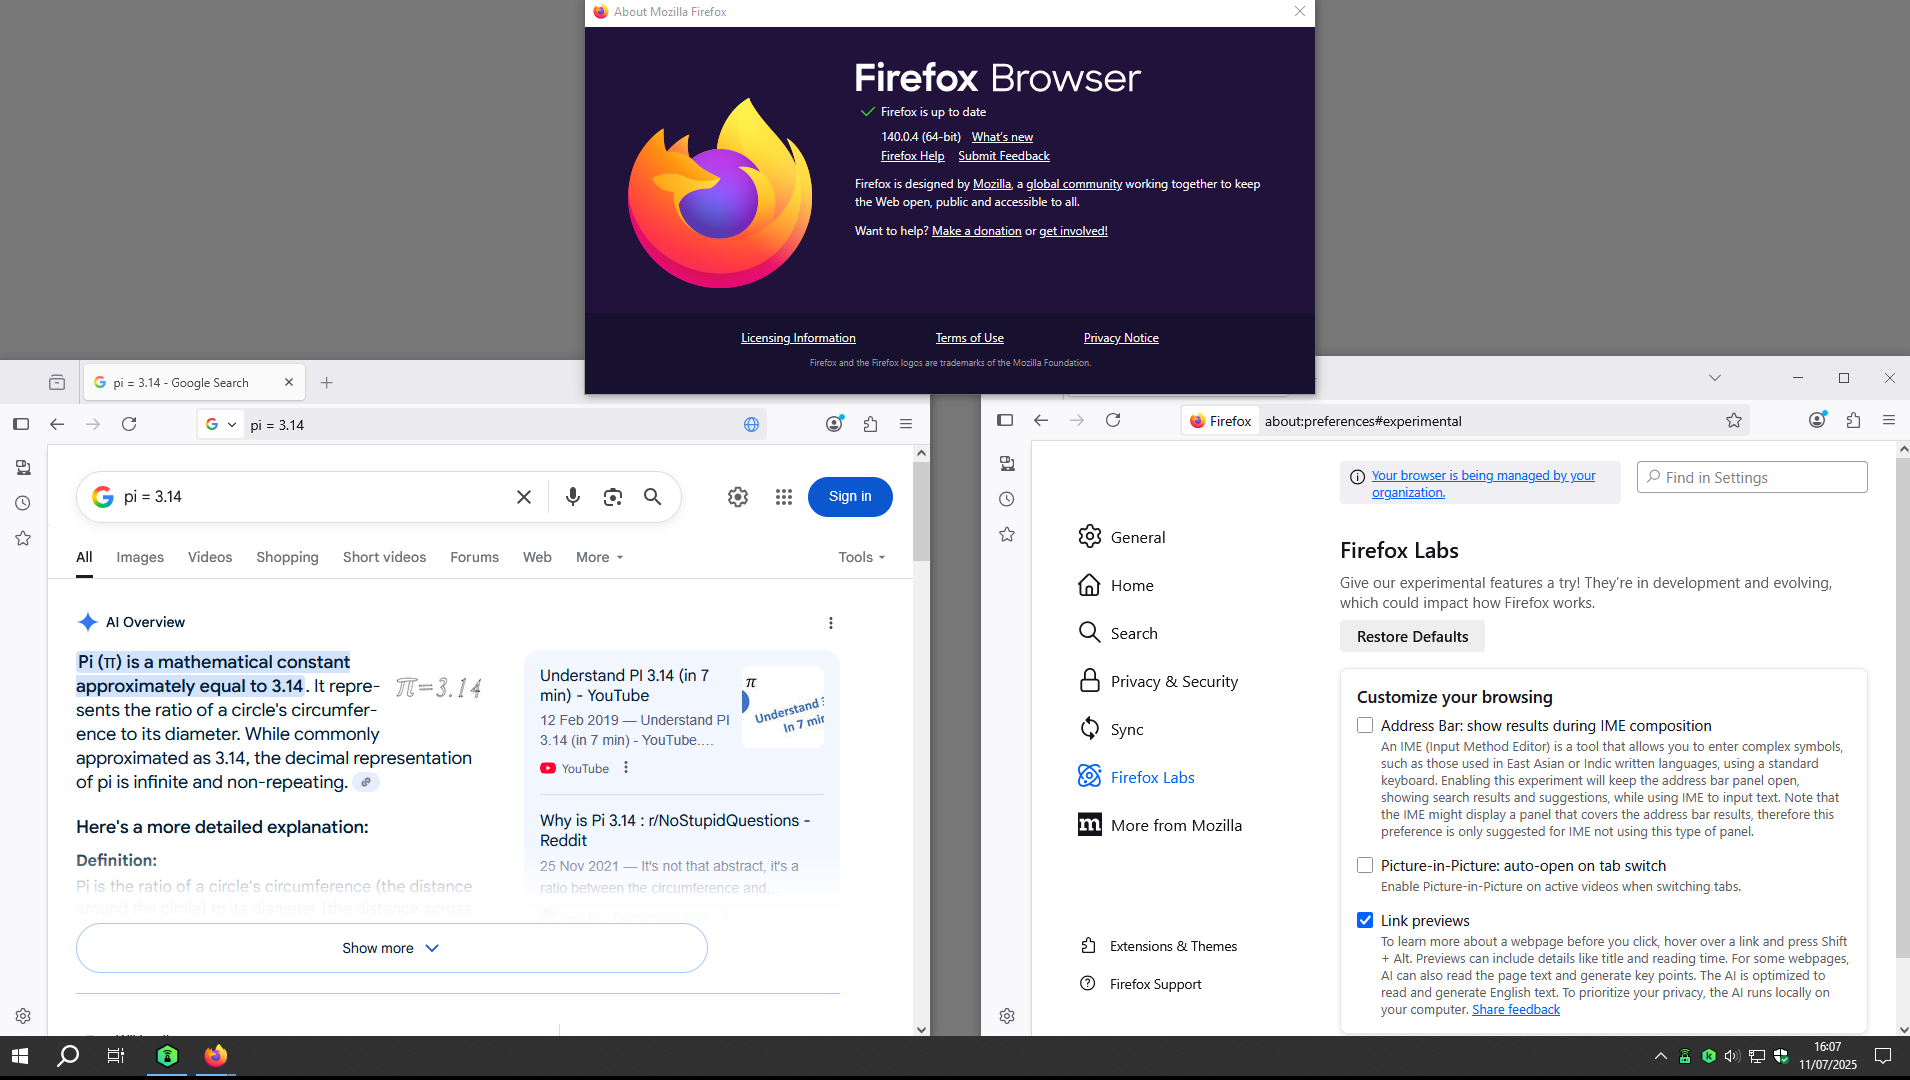Open Extensions & Themes in settings sidebar
The width and height of the screenshot is (1910, 1080).
pyautogui.click(x=1158, y=946)
